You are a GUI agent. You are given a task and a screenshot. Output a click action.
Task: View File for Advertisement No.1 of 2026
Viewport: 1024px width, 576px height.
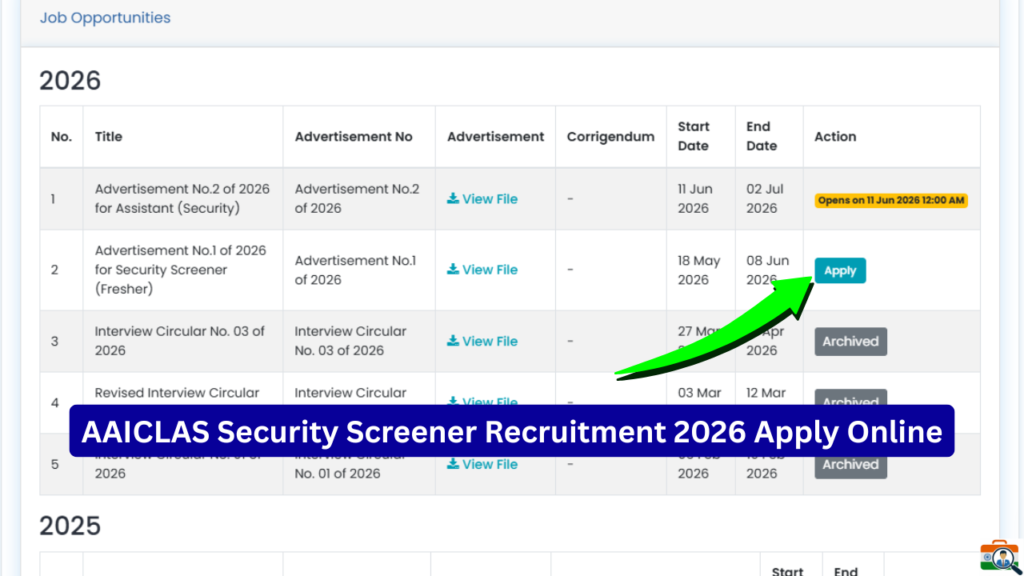pos(482,269)
